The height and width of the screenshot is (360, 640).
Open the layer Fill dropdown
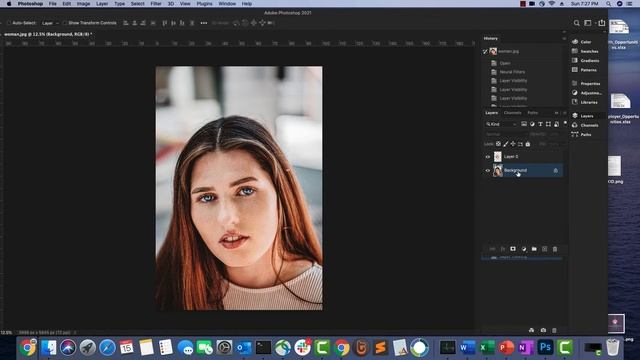coord(553,144)
